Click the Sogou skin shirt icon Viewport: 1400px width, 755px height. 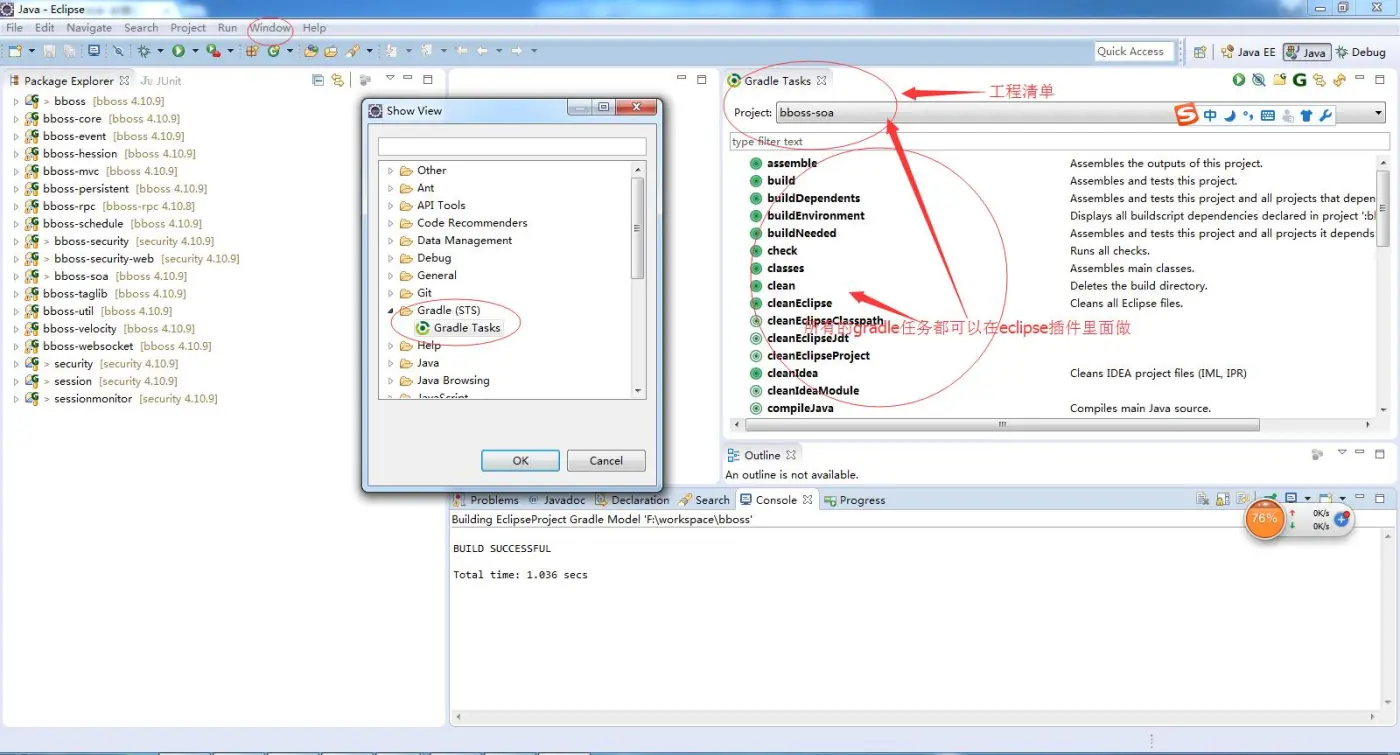[x=1306, y=116]
